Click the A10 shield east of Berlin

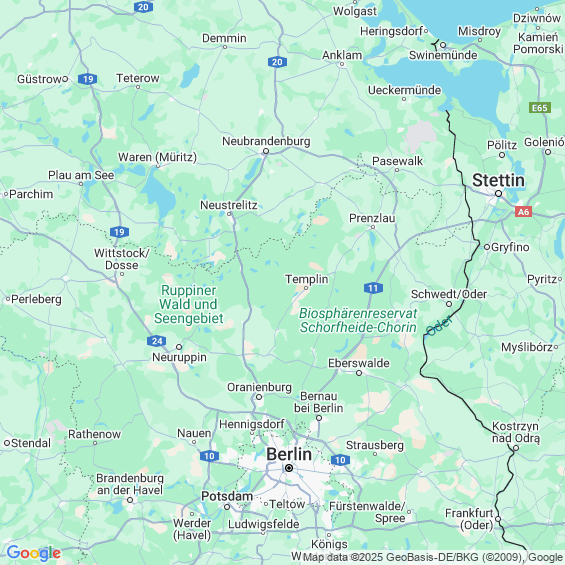pos(340,460)
